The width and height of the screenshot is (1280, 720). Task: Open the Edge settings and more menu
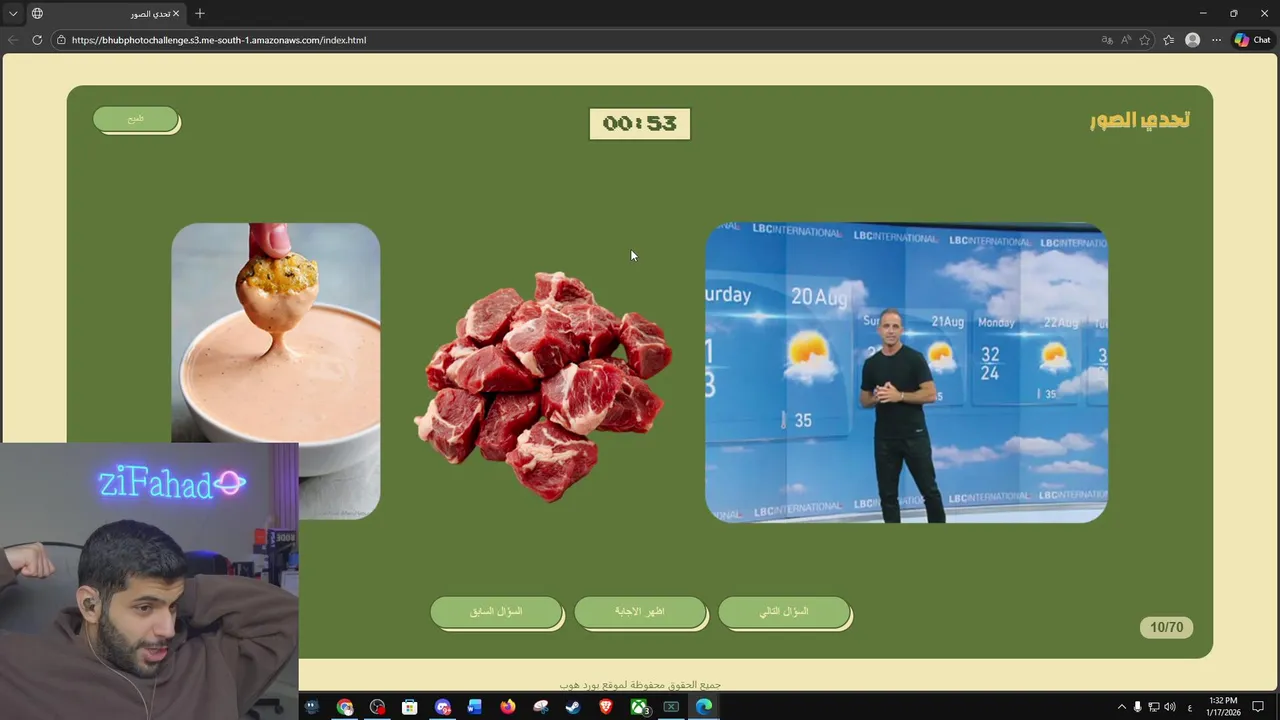point(1216,40)
